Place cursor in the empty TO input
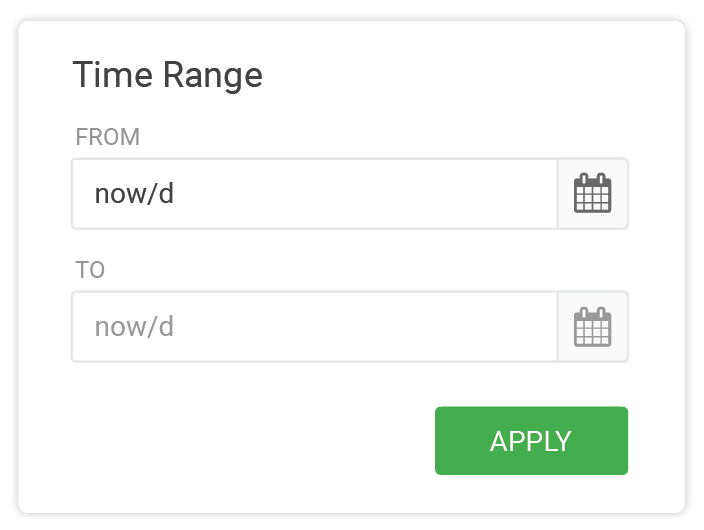This screenshot has width=704, height=530. 315,327
